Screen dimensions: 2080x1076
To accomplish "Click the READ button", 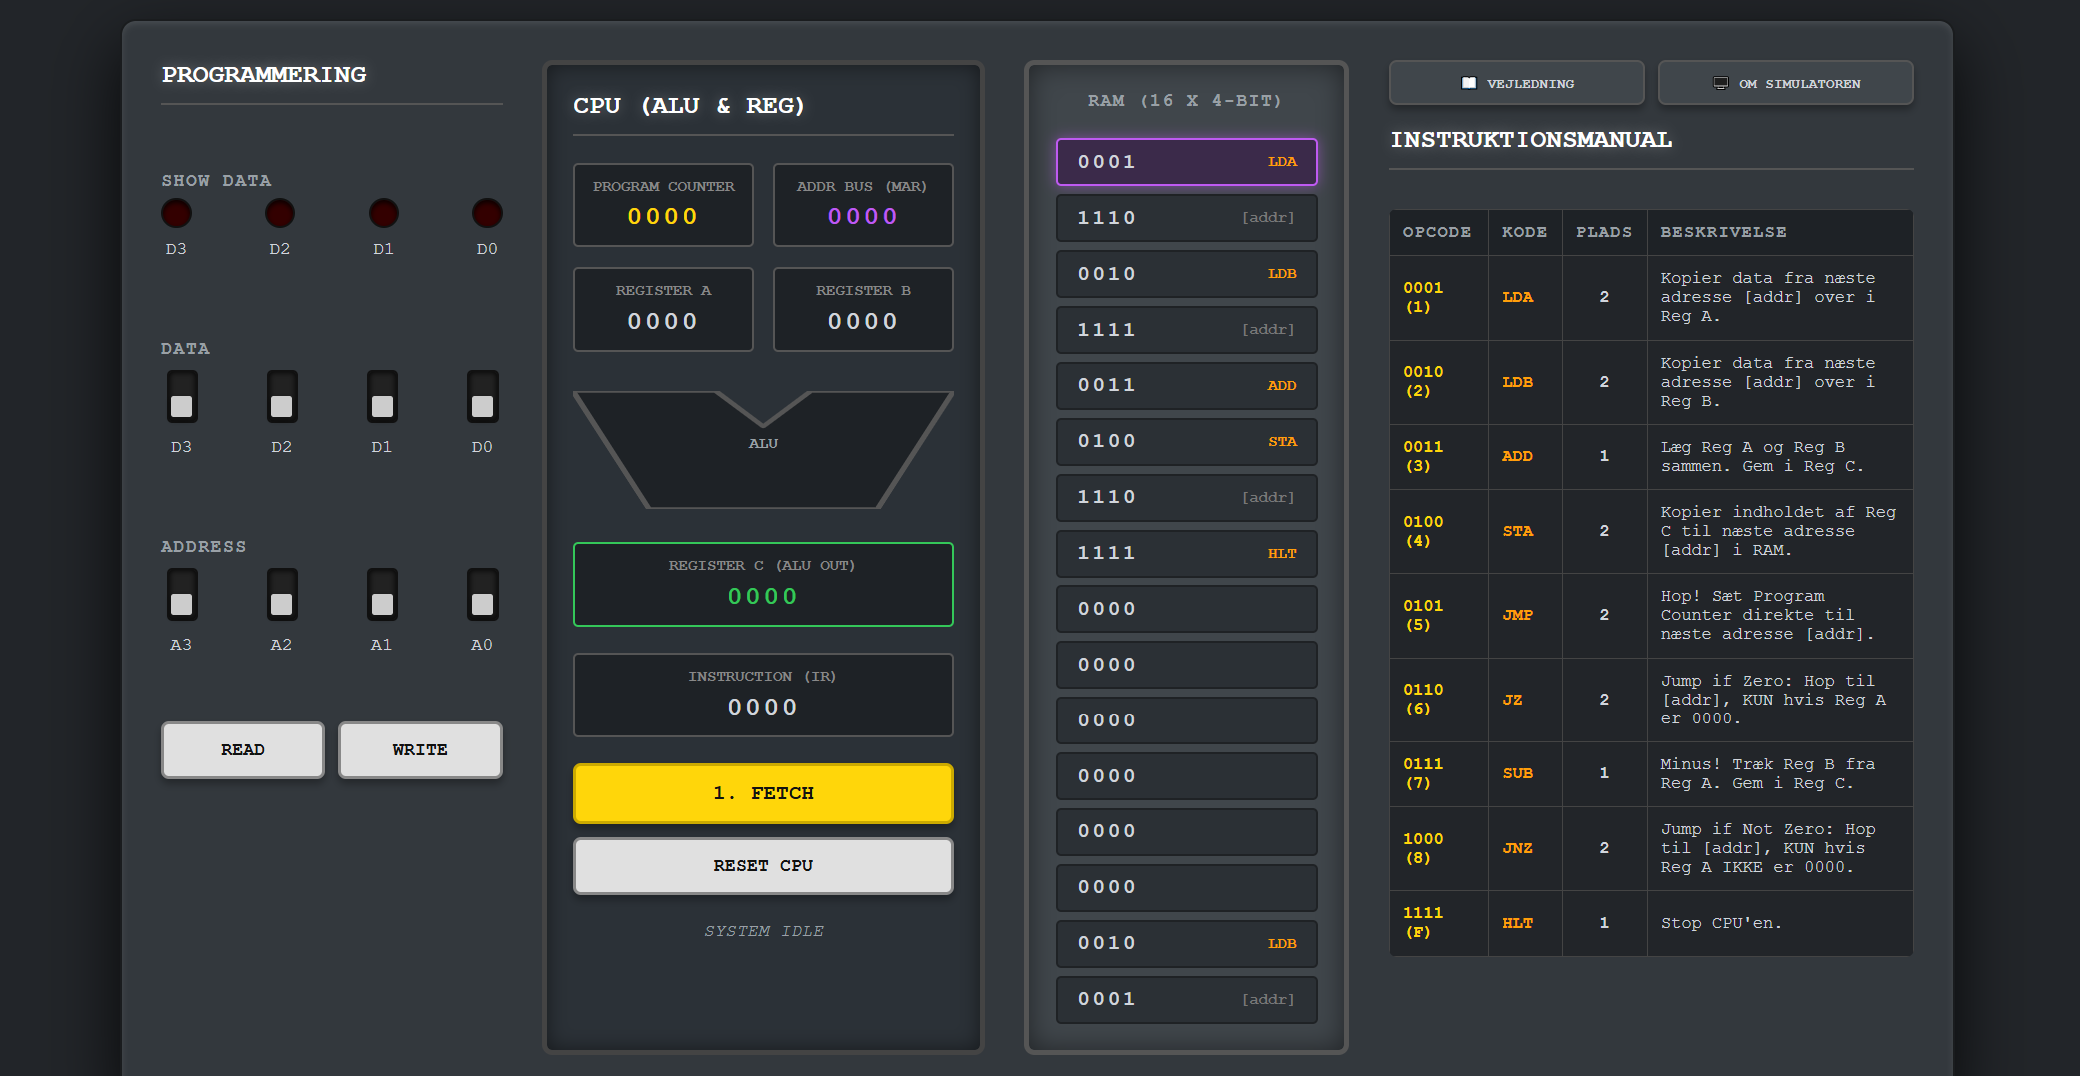I will (x=243, y=749).
